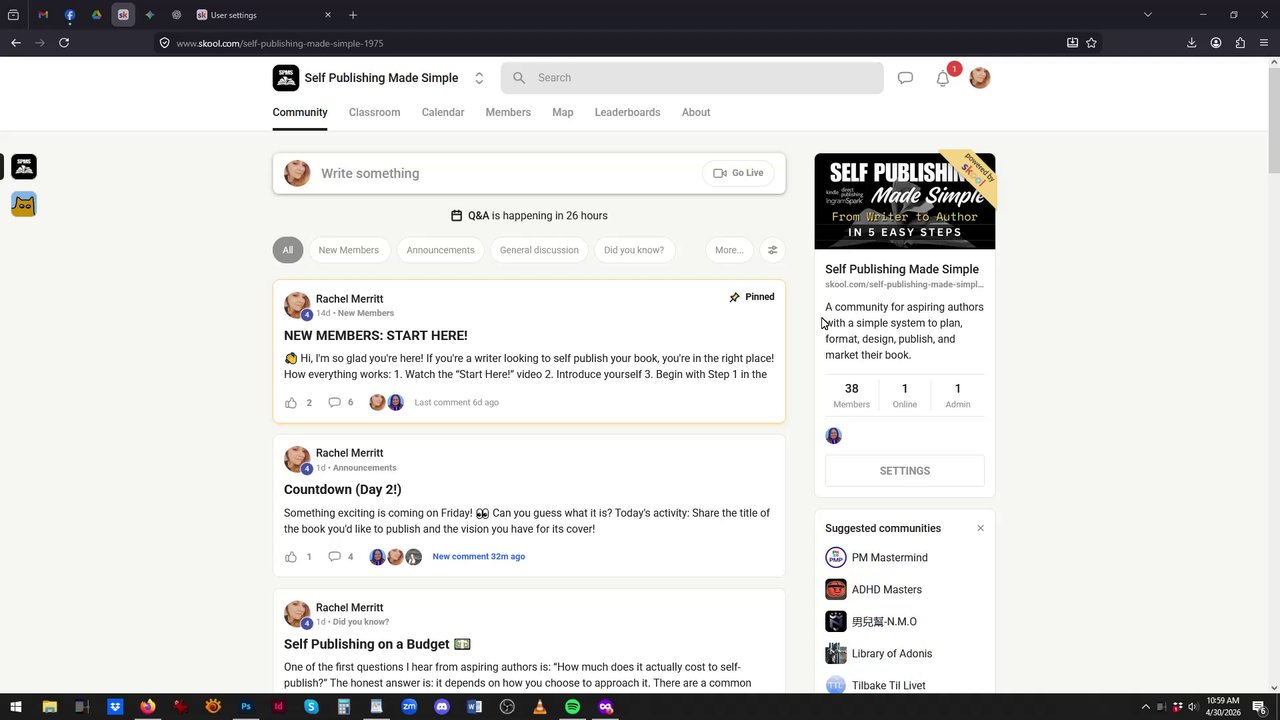Open the Spotify taskbar icon

(x=572, y=707)
